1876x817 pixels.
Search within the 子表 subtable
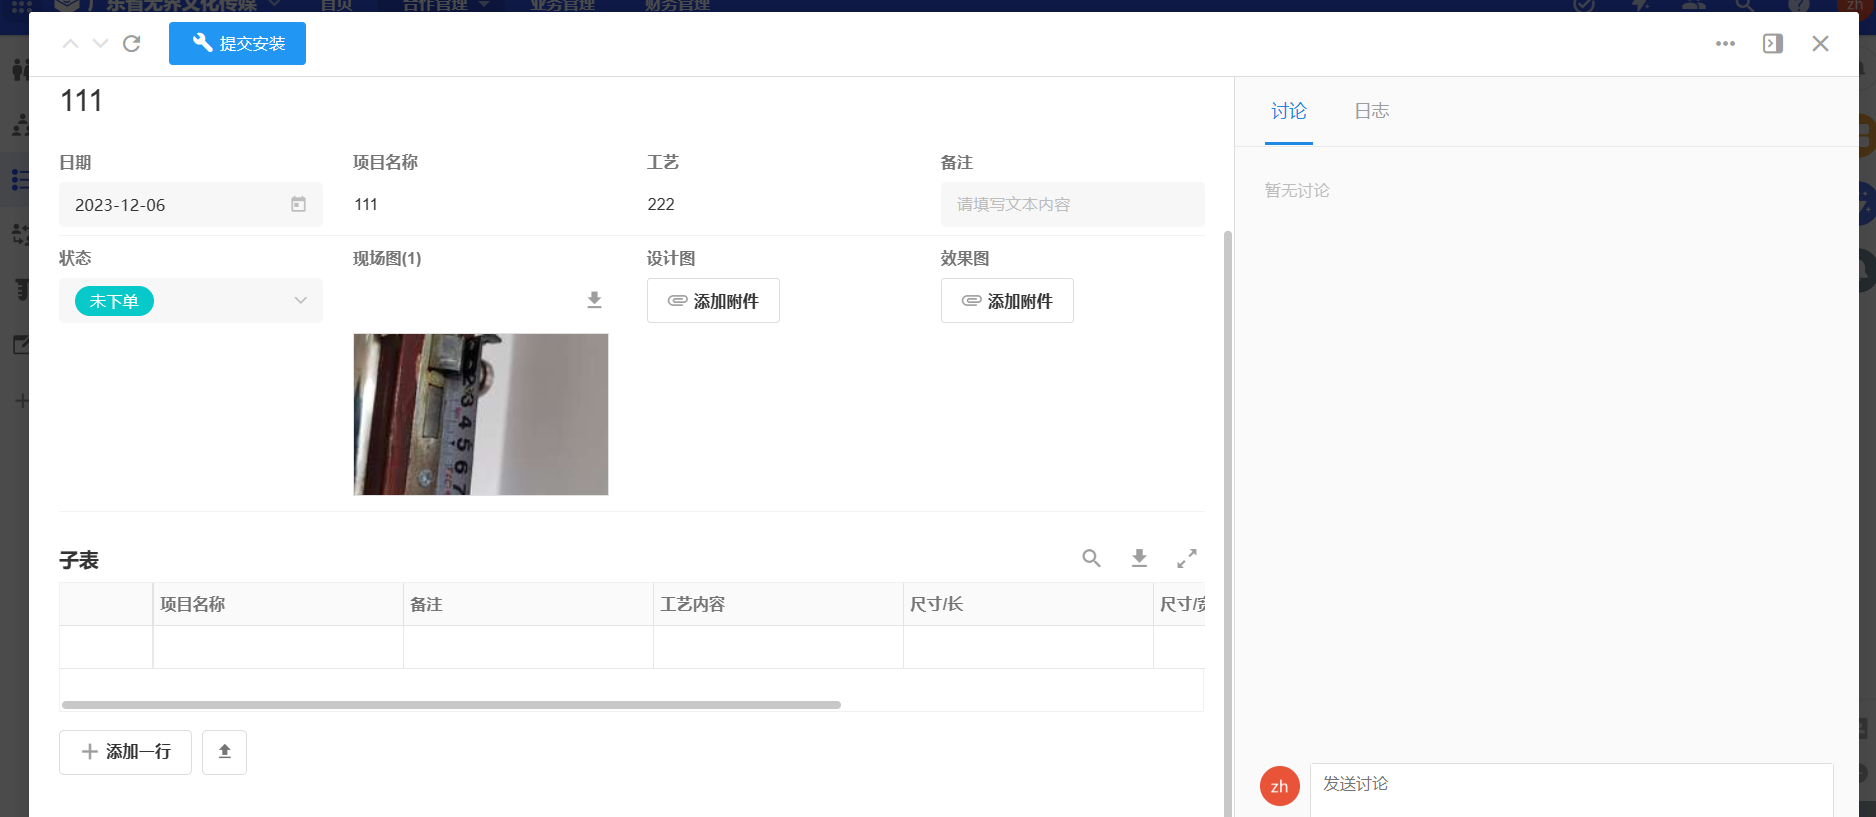pos(1091,558)
